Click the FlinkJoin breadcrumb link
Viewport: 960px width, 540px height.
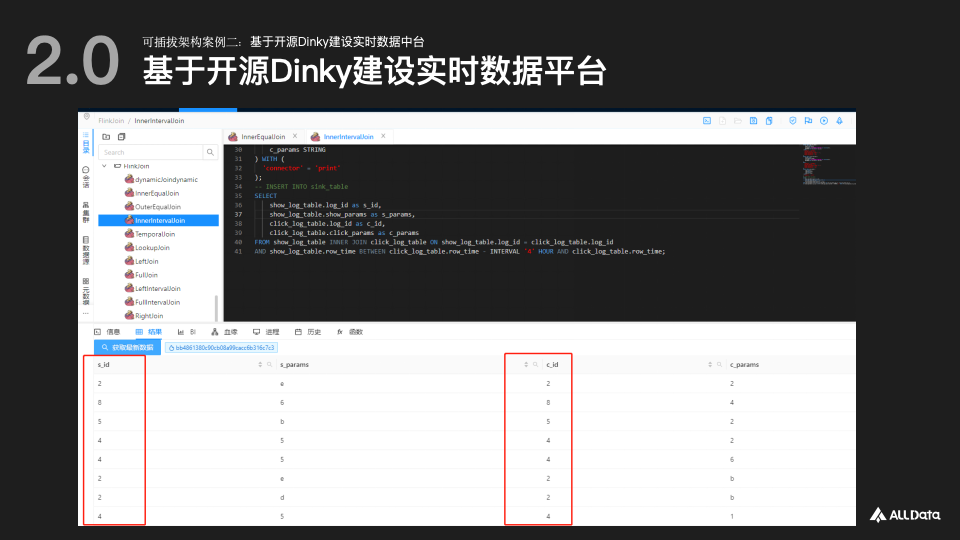coord(111,121)
